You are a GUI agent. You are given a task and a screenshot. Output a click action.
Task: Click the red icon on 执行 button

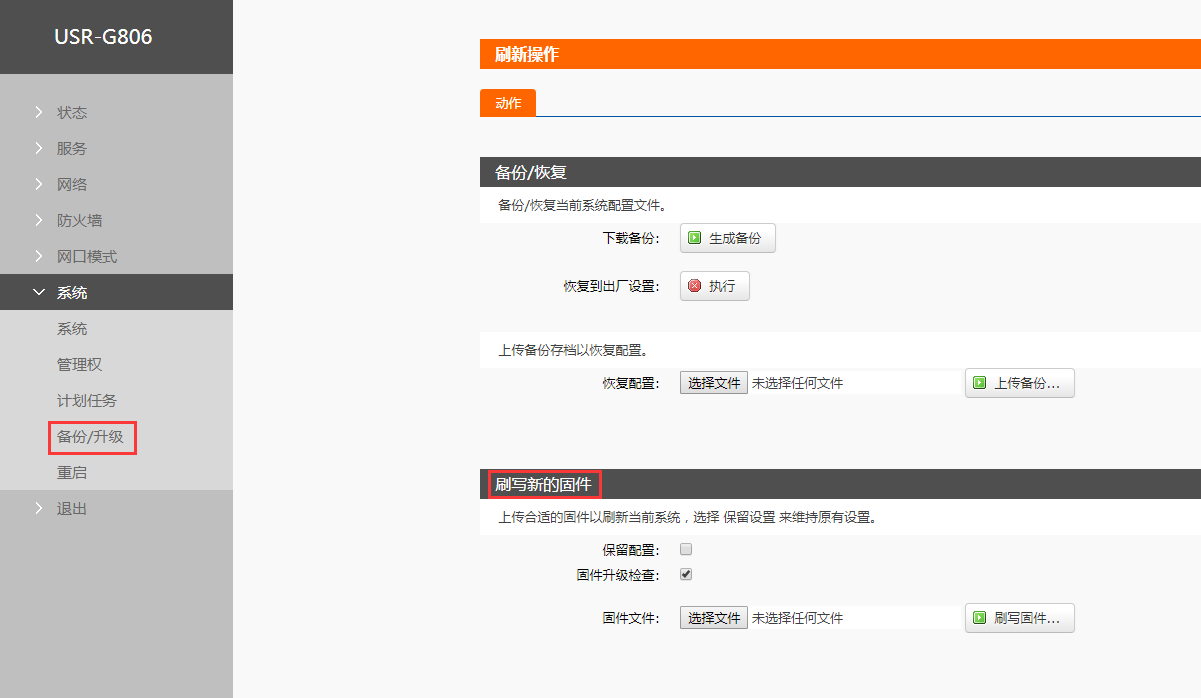[x=695, y=286]
